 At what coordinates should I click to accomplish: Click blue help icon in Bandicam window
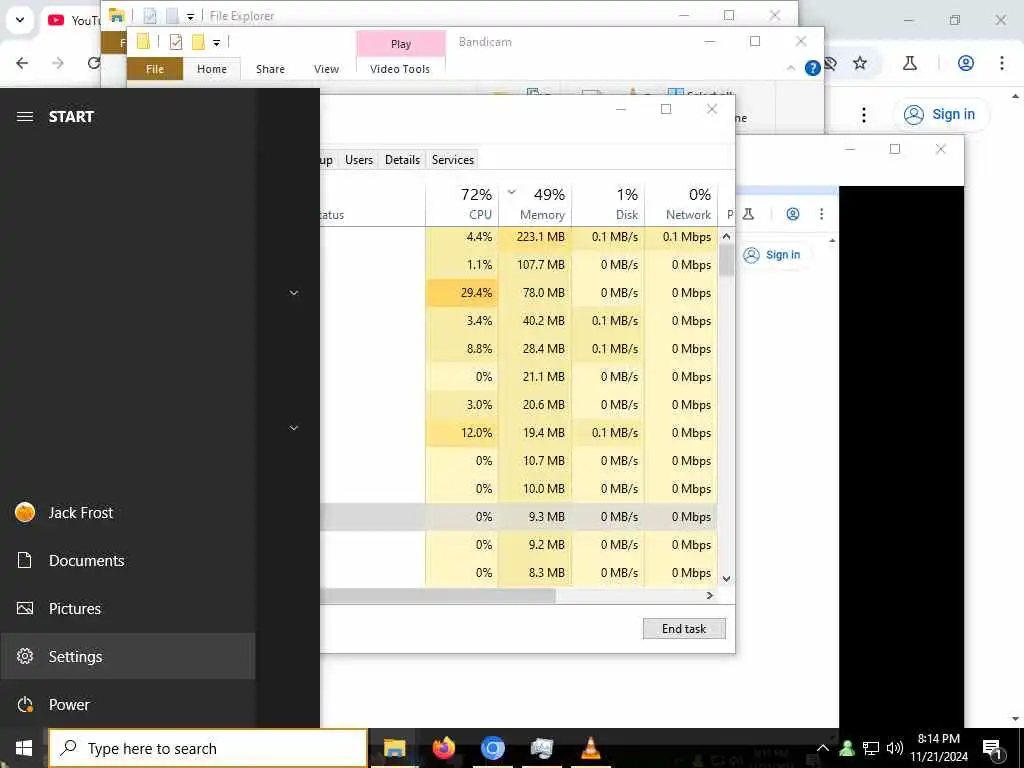pyautogui.click(x=812, y=68)
